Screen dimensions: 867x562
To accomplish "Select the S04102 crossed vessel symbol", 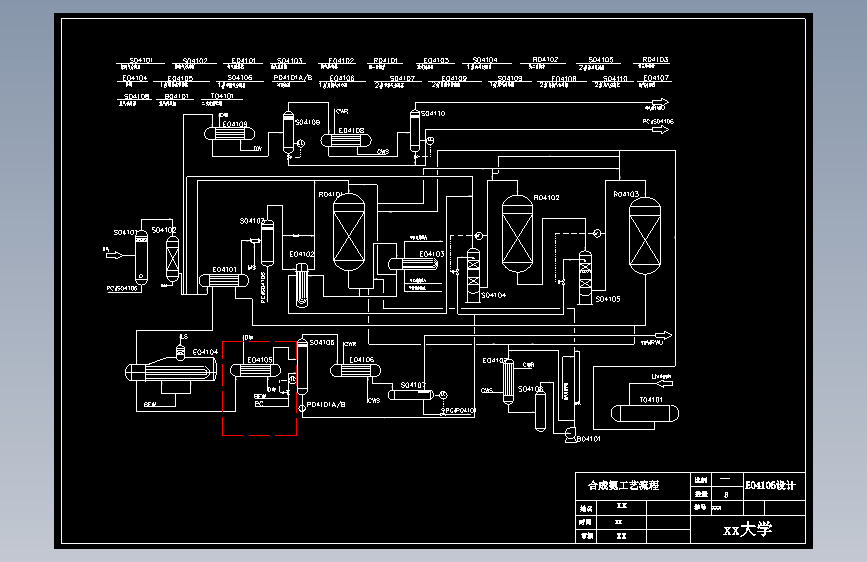I will (x=173, y=259).
